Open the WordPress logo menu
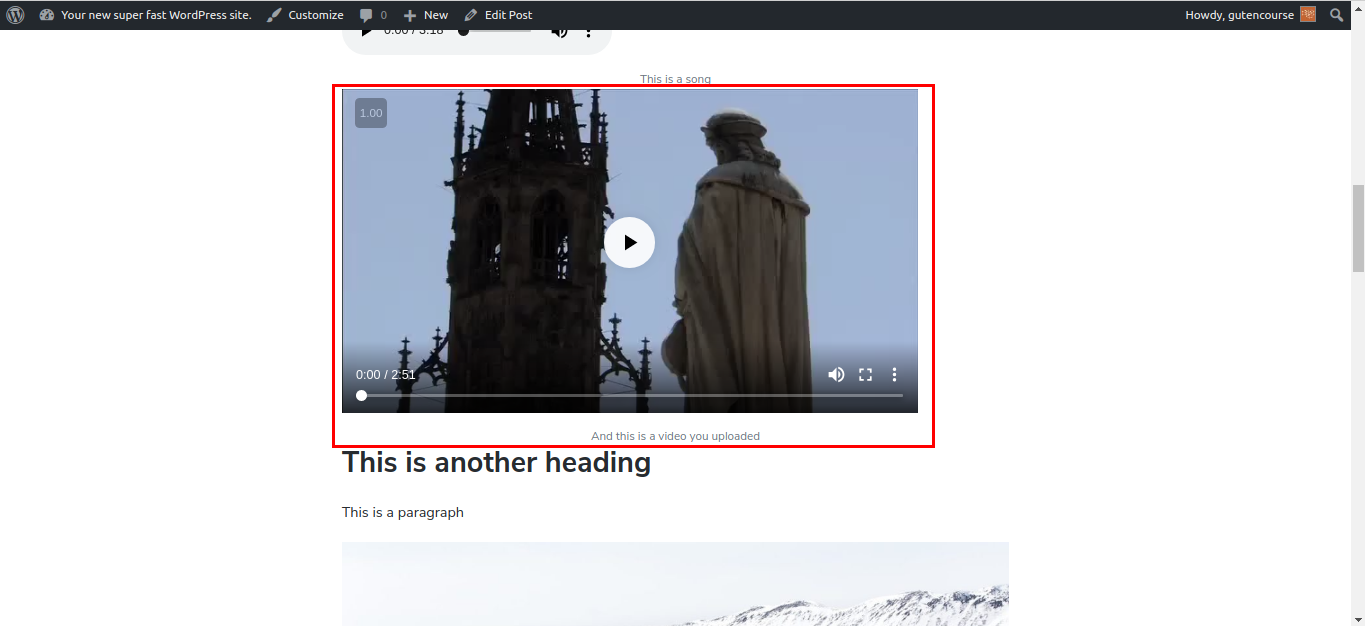Screen dimensions: 1365x626 [15, 15]
